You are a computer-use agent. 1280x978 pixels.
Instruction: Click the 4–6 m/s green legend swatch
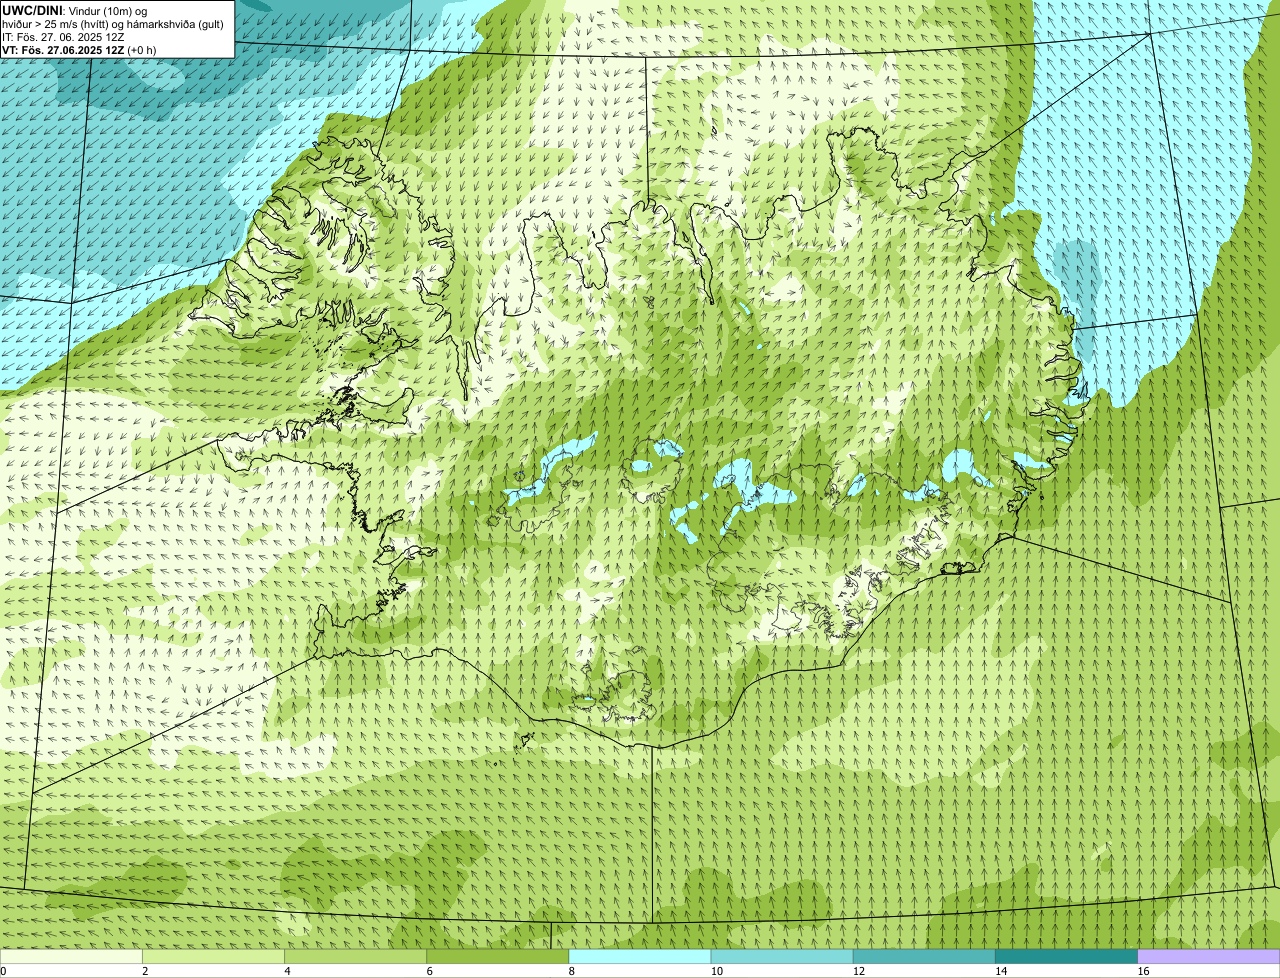click(356, 956)
